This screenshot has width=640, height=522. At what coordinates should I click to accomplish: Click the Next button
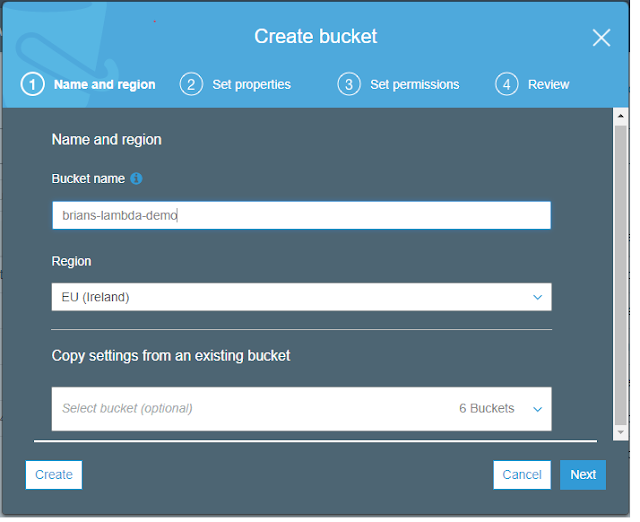click(583, 475)
